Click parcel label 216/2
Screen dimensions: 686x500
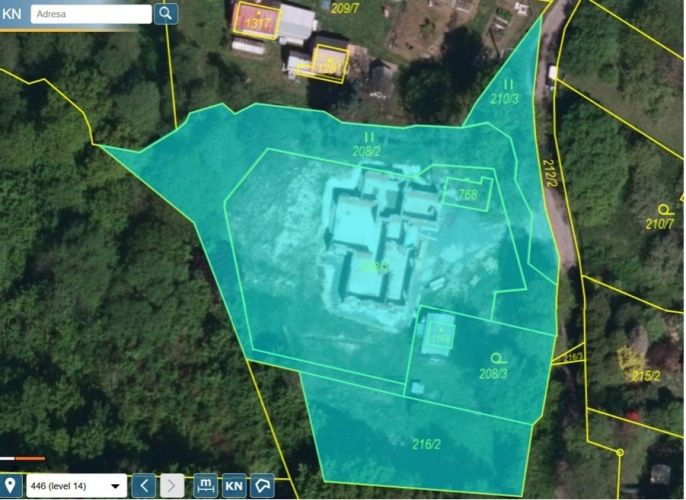point(427,444)
